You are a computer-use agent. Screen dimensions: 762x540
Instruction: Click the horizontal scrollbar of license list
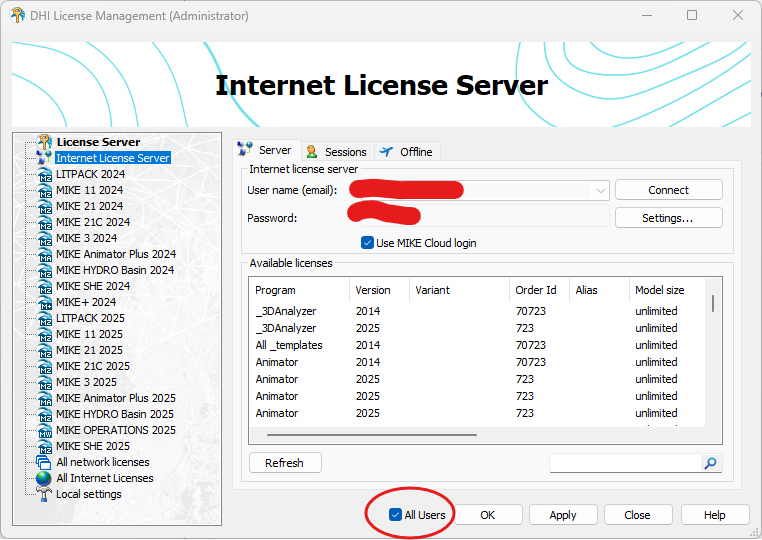click(372, 435)
